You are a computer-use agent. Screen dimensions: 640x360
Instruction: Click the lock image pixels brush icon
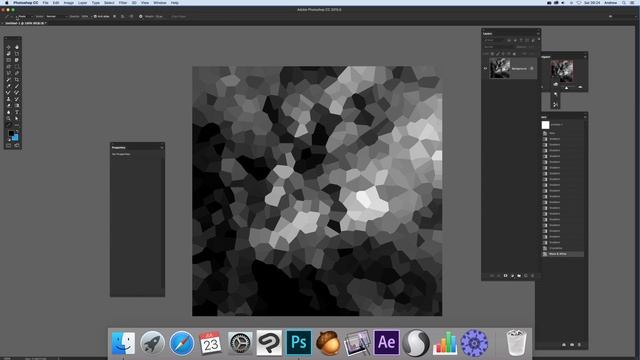pyautogui.click(x=498, y=53)
